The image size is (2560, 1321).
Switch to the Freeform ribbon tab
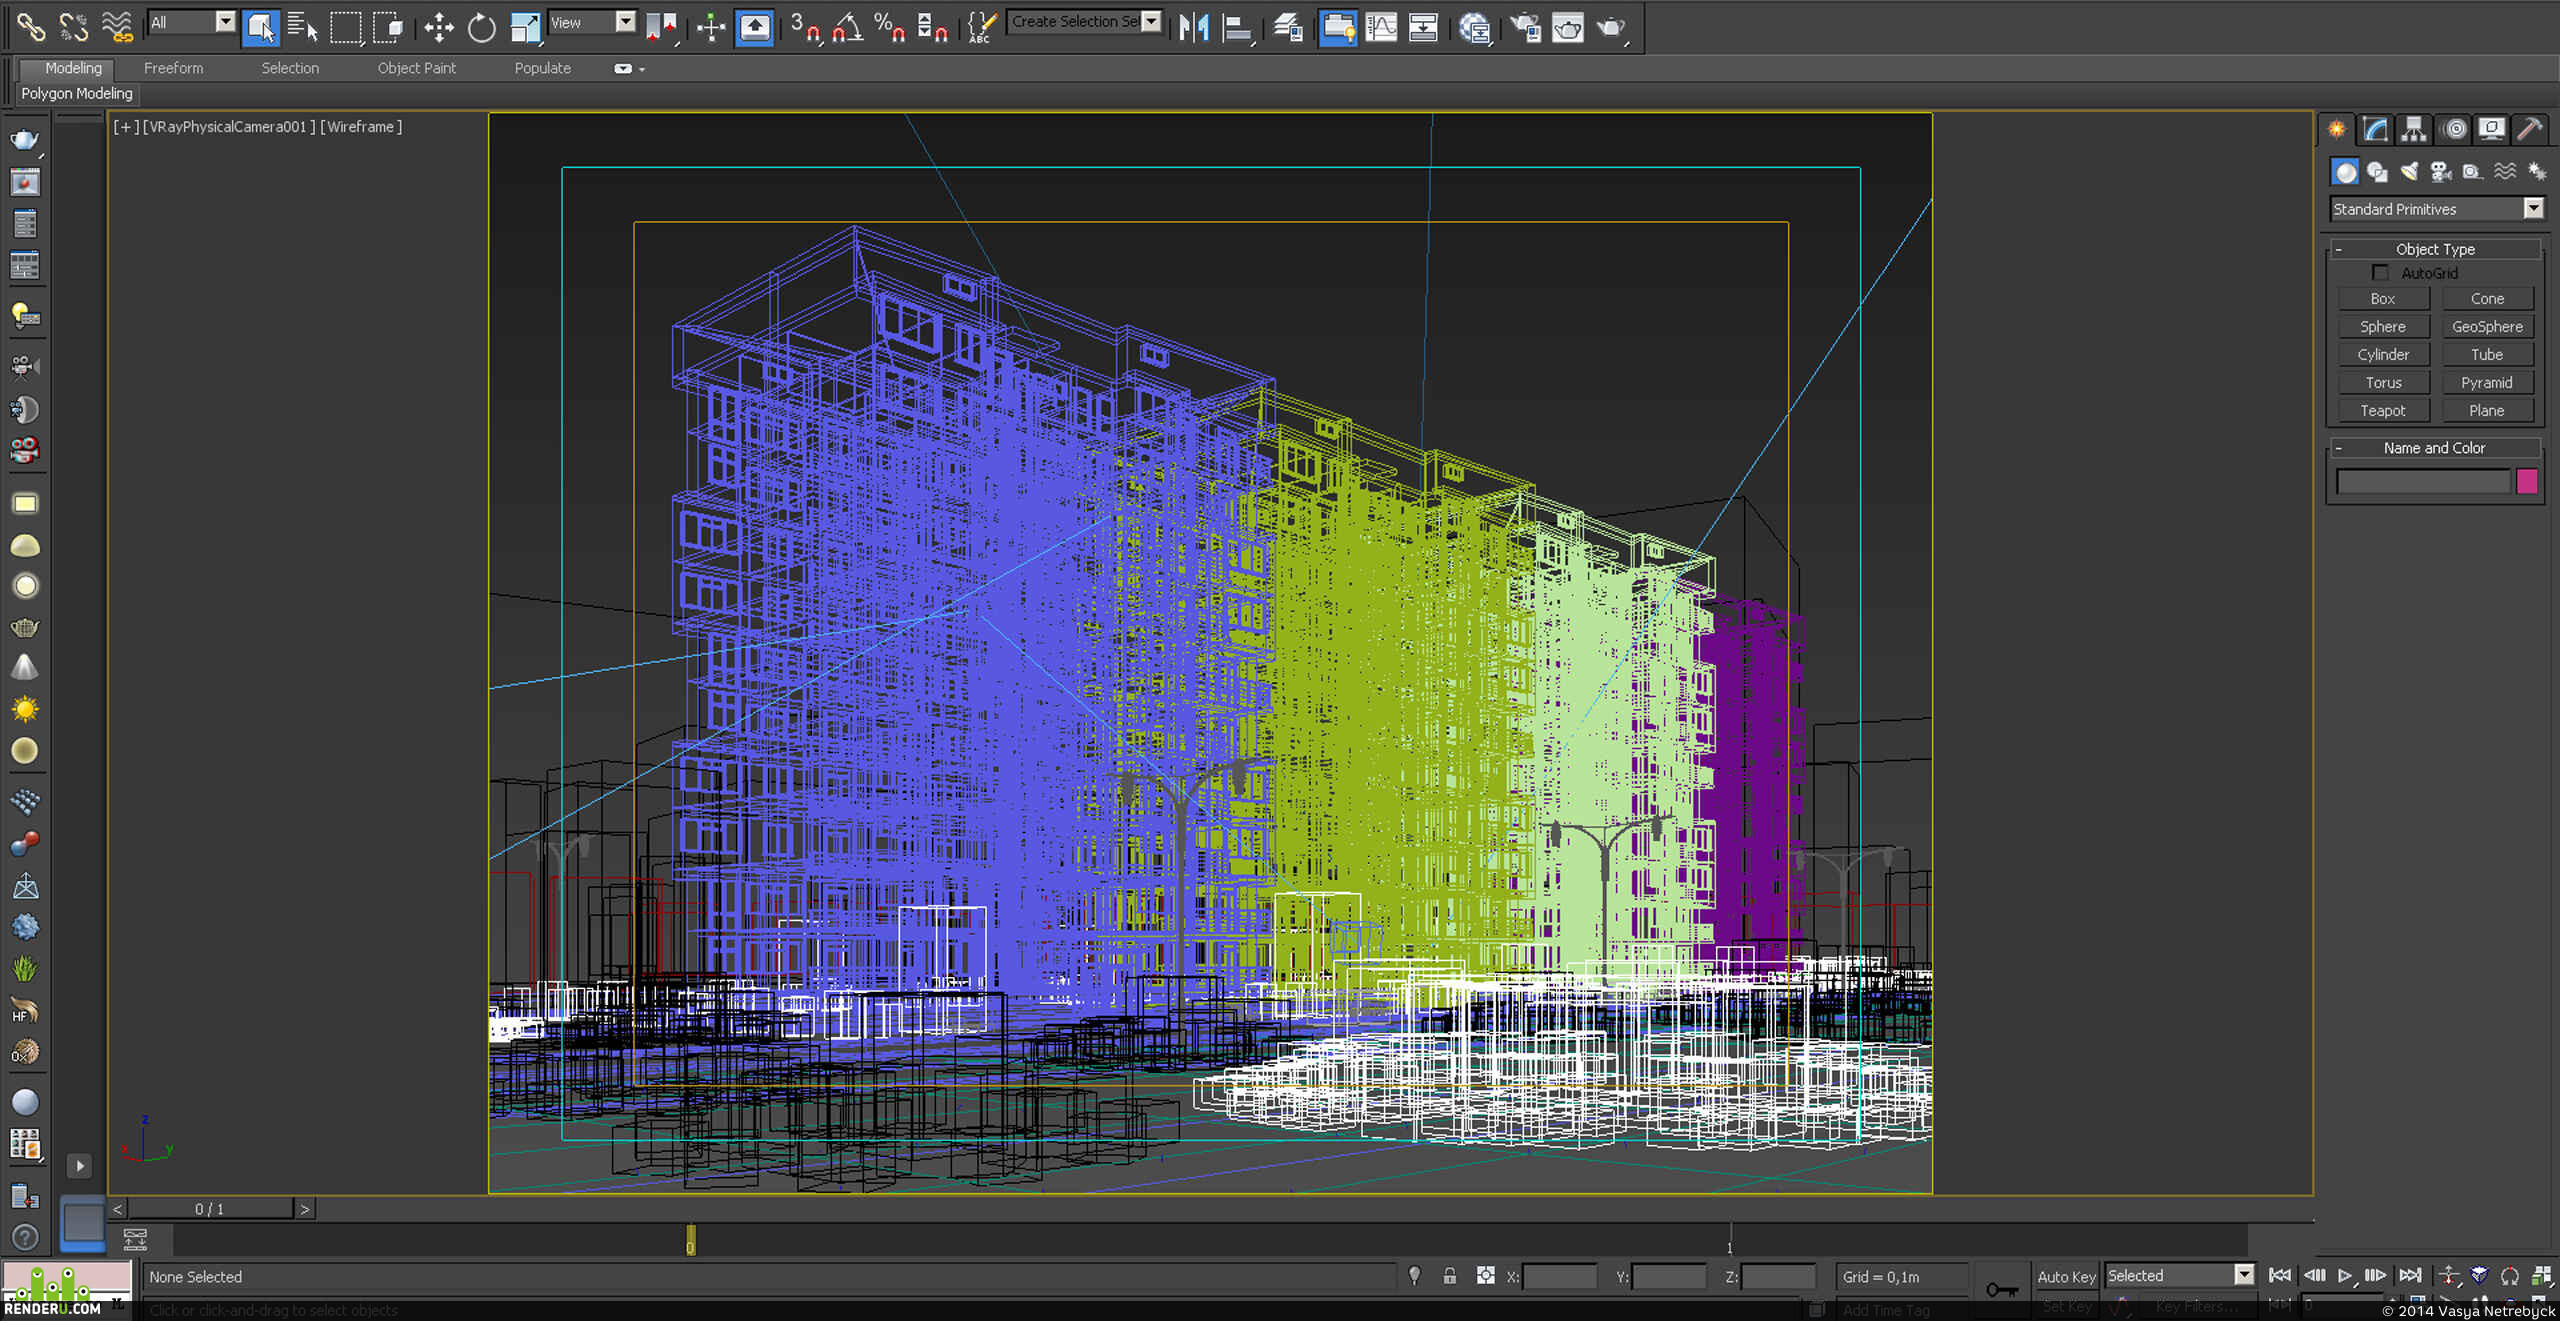pos(173,68)
